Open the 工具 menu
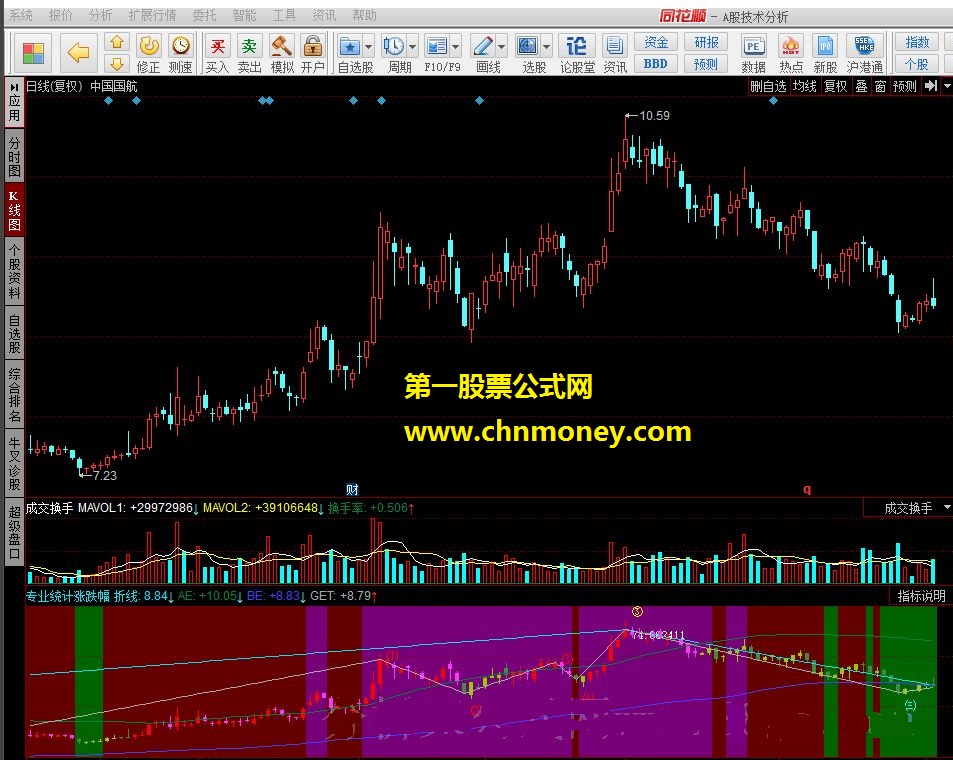Image resolution: width=953 pixels, height=760 pixels. click(x=284, y=15)
